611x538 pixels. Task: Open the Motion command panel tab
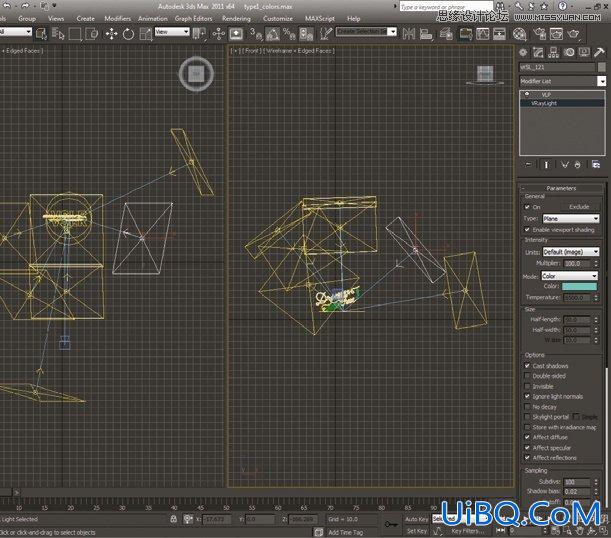click(569, 52)
